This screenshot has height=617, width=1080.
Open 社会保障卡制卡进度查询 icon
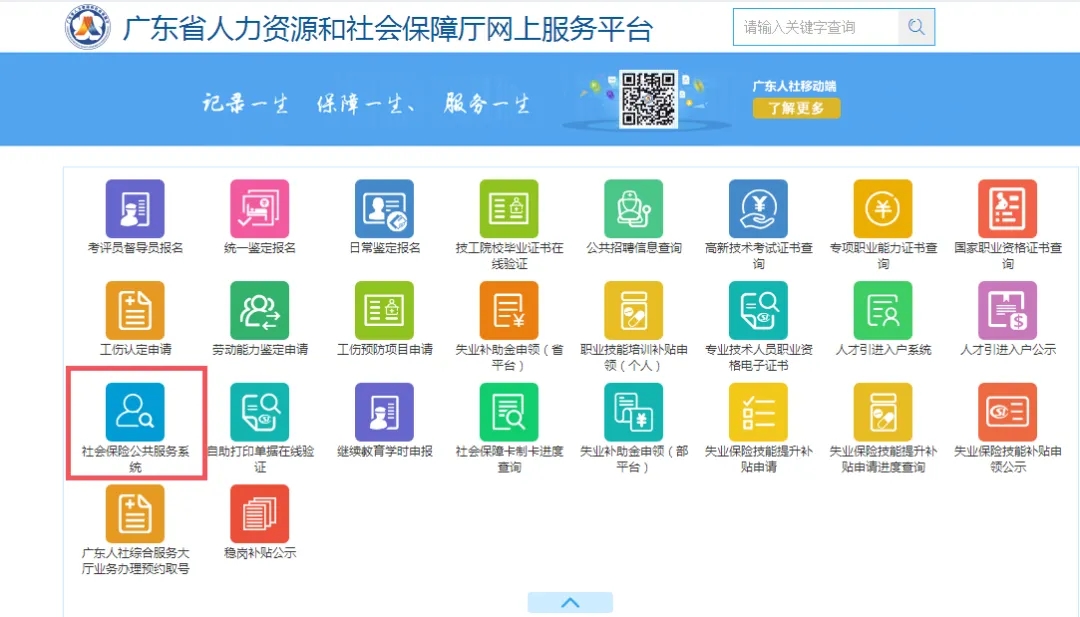click(x=509, y=412)
